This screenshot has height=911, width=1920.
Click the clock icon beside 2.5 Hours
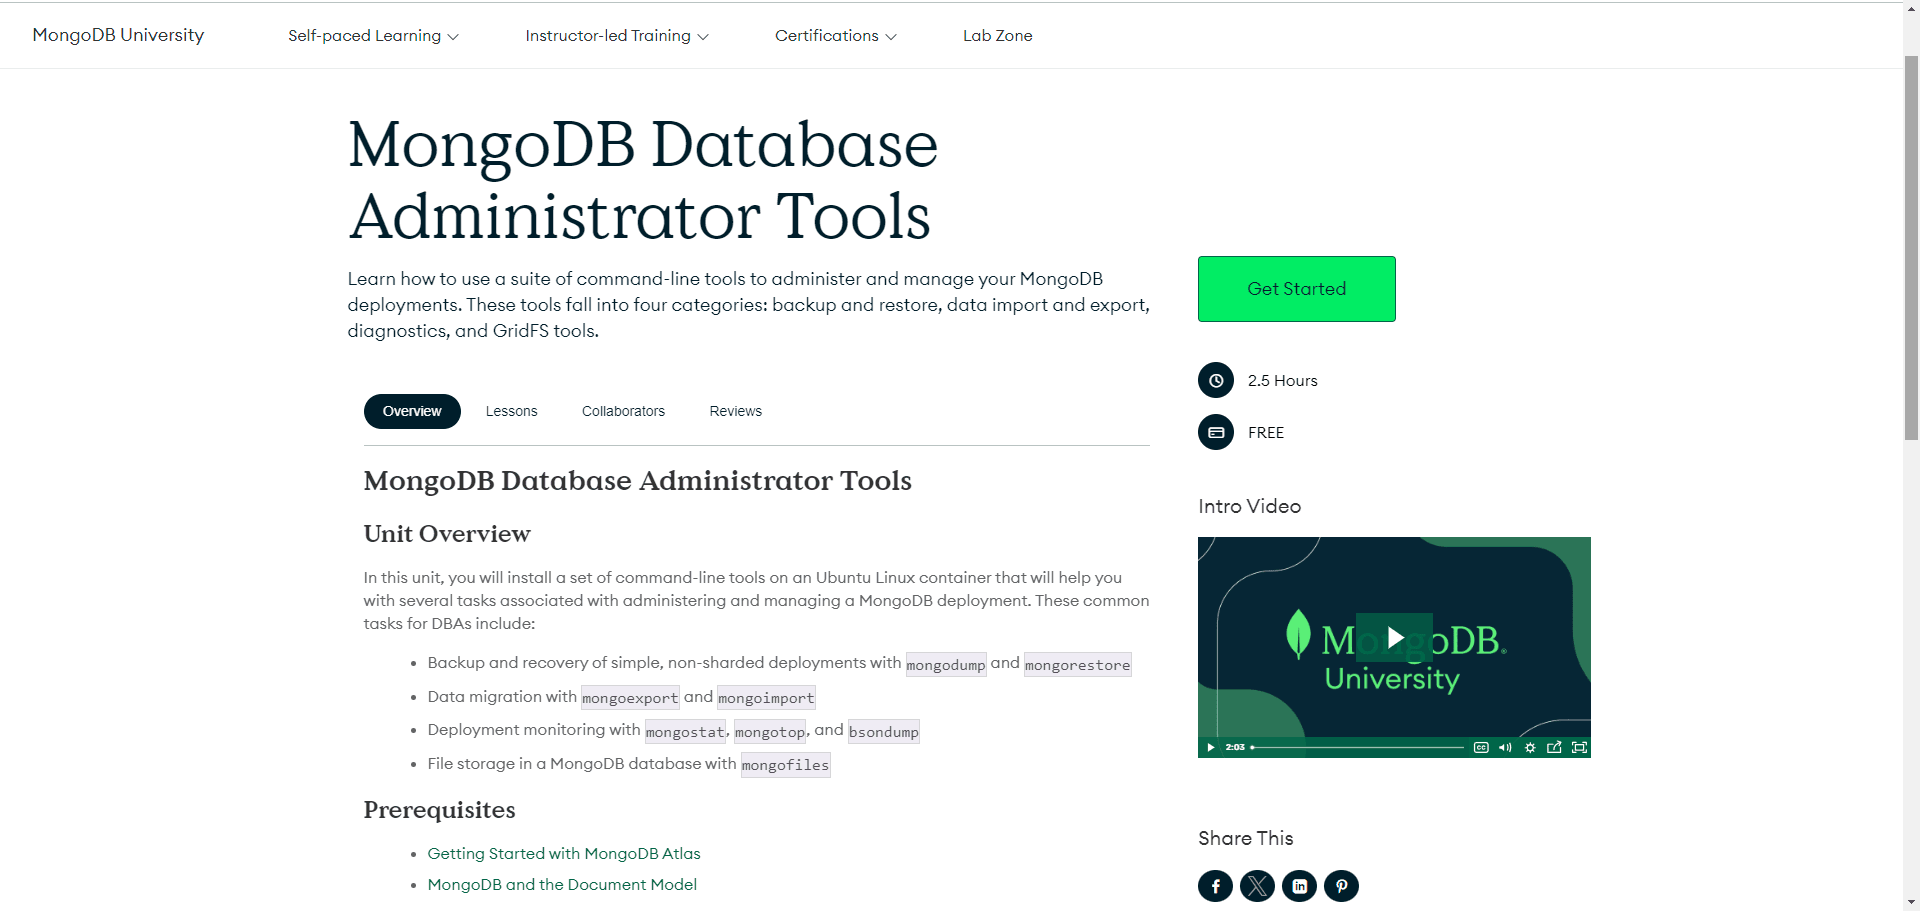(1216, 380)
